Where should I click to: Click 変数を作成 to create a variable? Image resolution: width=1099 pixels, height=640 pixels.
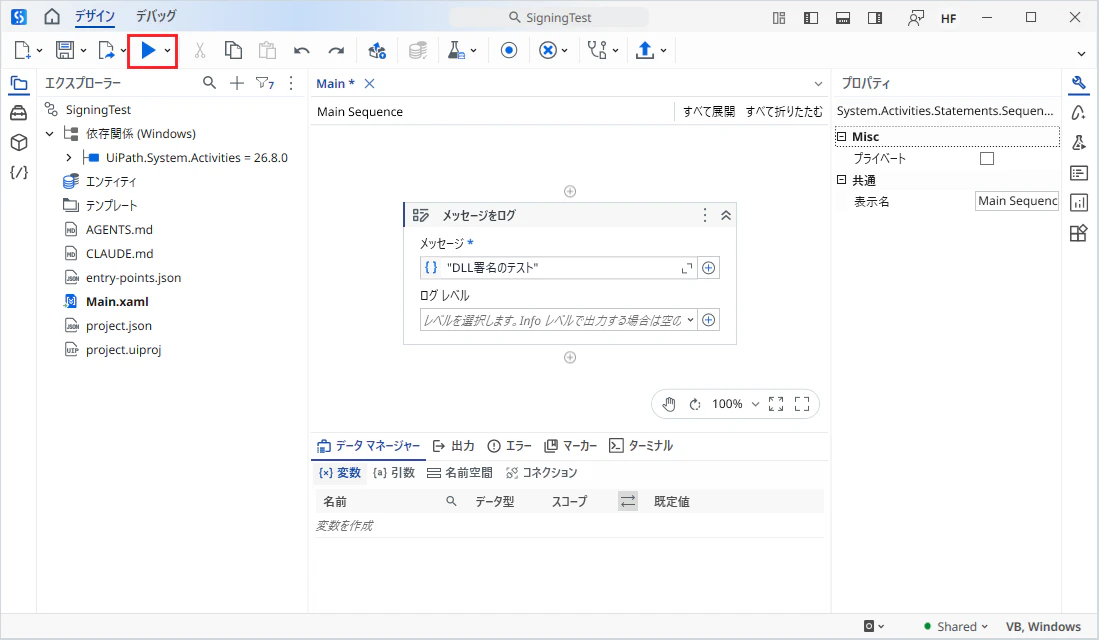pyautogui.click(x=344, y=526)
